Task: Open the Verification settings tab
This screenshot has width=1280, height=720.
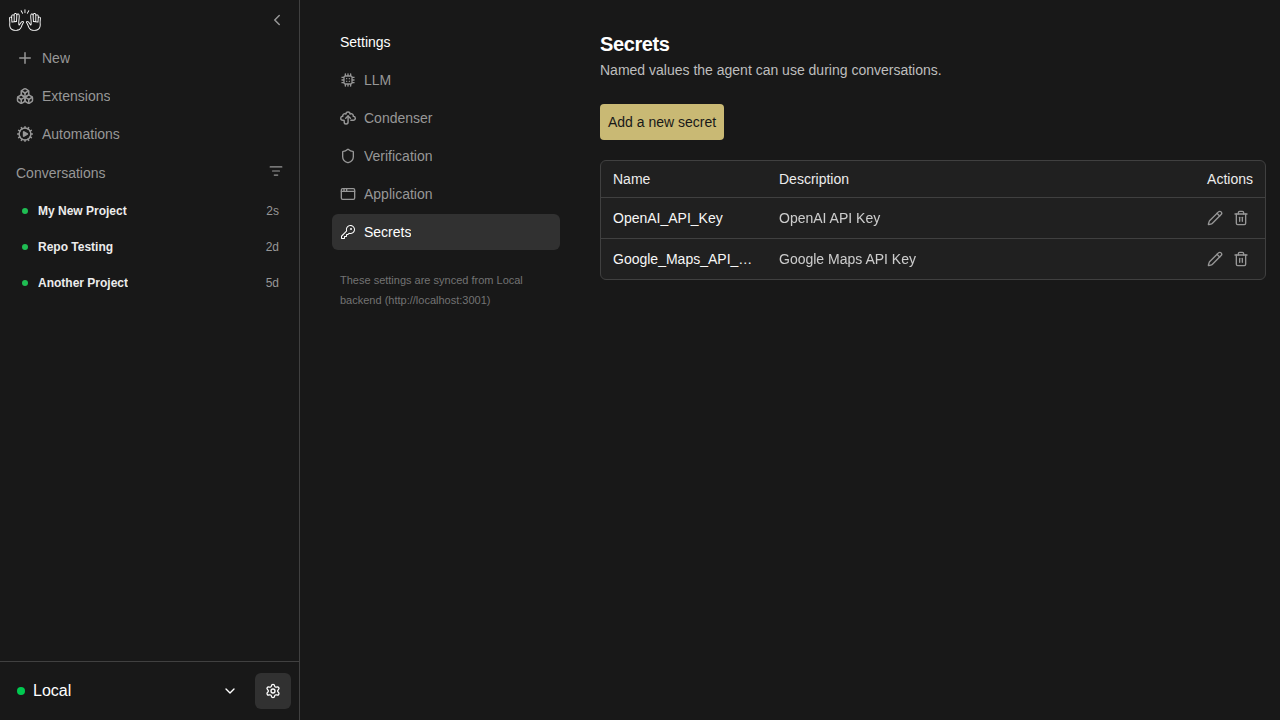Action: [x=446, y=156]
